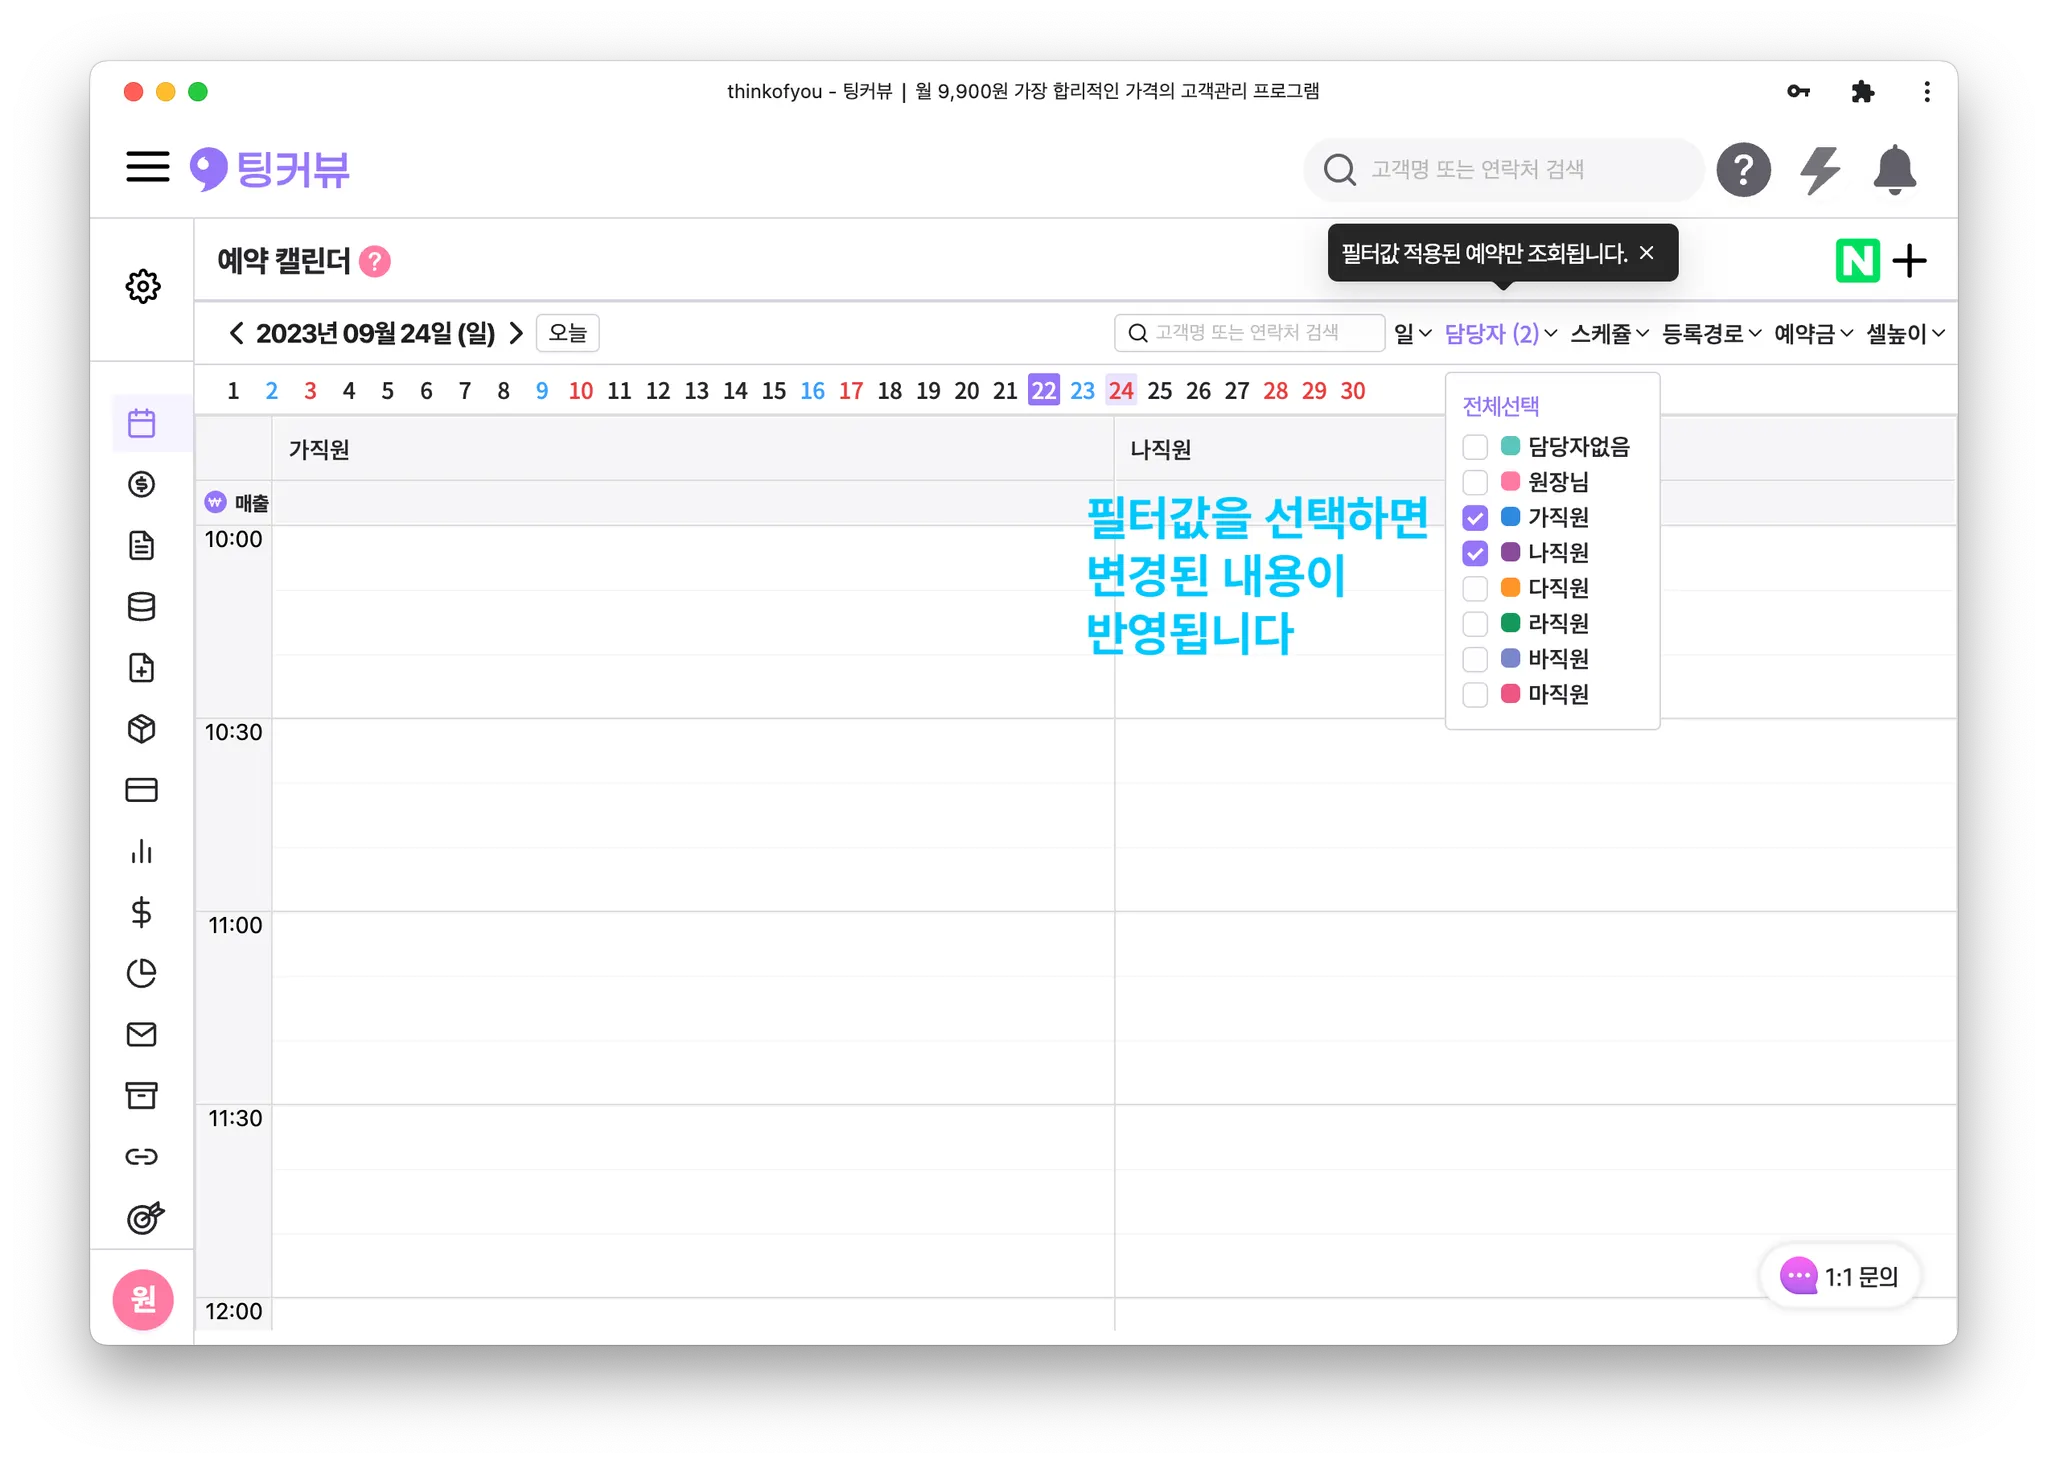Screen dimensions: 2048x1464
Task: Click the credit card sidebar icon
Action: [x=142, y=790]
